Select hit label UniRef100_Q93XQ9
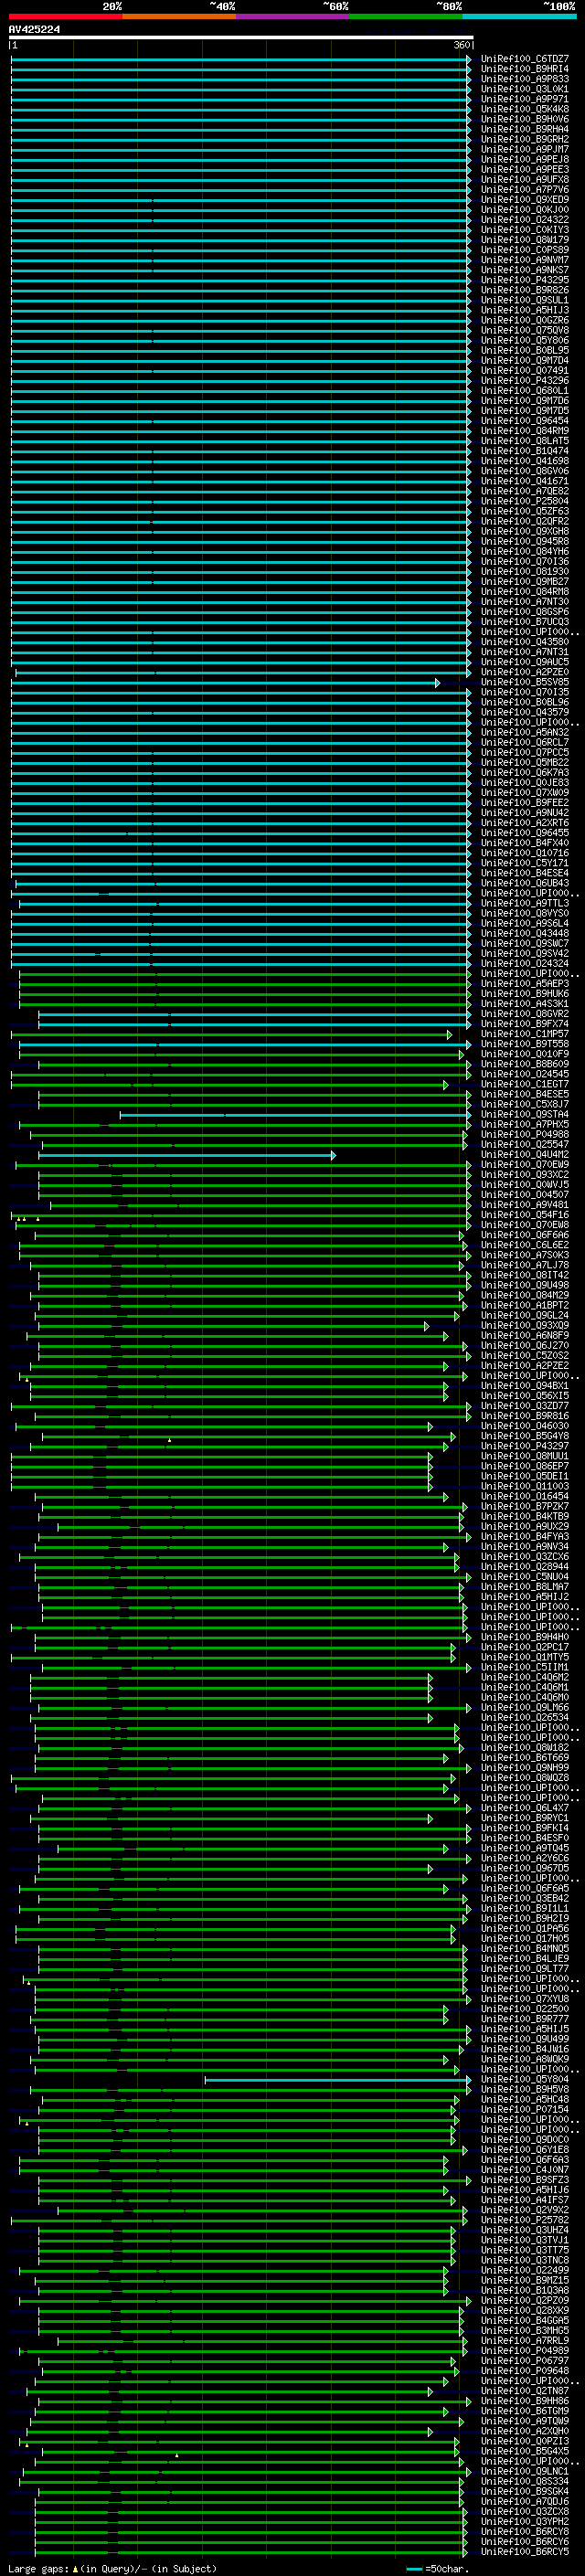 pyautogui.click(x=525, y=1326)
